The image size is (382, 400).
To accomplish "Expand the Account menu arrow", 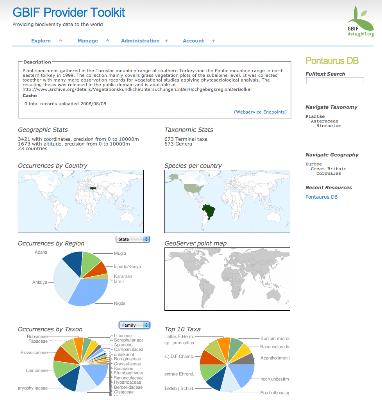I will click(213, 41).
